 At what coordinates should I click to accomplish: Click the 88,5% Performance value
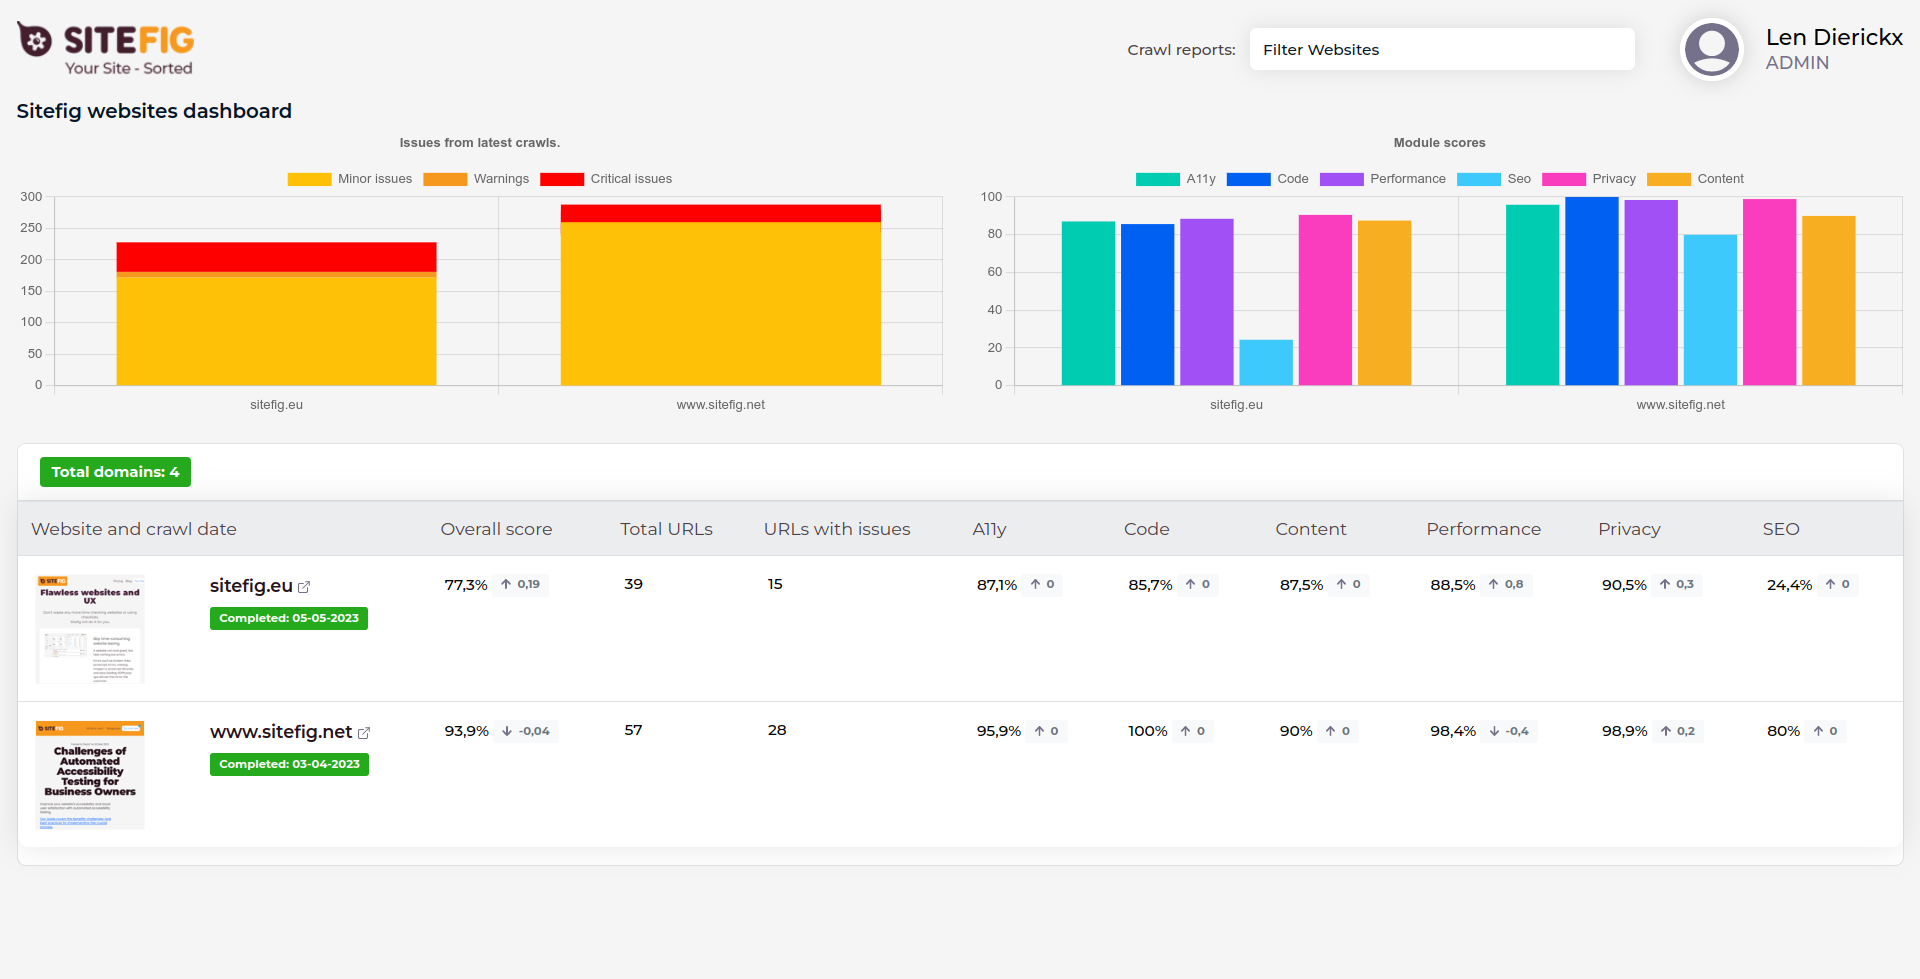[x=1453, y=585]
